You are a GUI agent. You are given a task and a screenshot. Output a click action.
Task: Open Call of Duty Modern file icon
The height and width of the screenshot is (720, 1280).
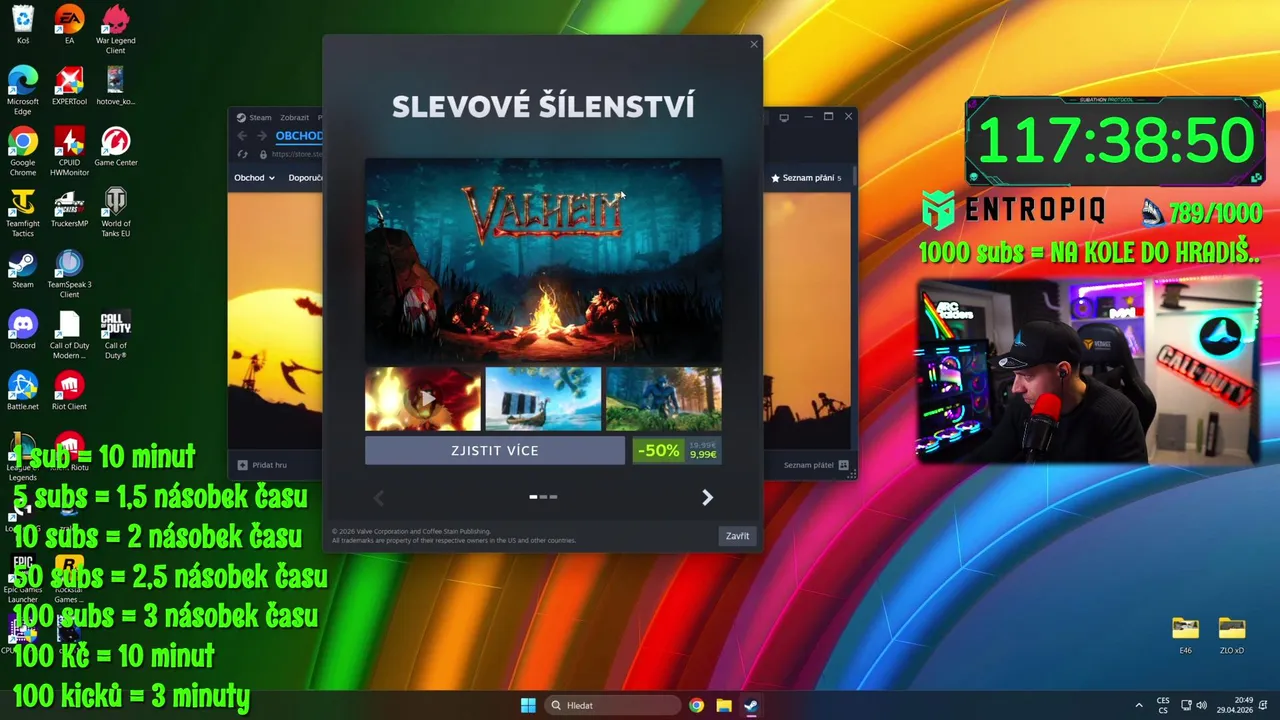coord(69,335)
